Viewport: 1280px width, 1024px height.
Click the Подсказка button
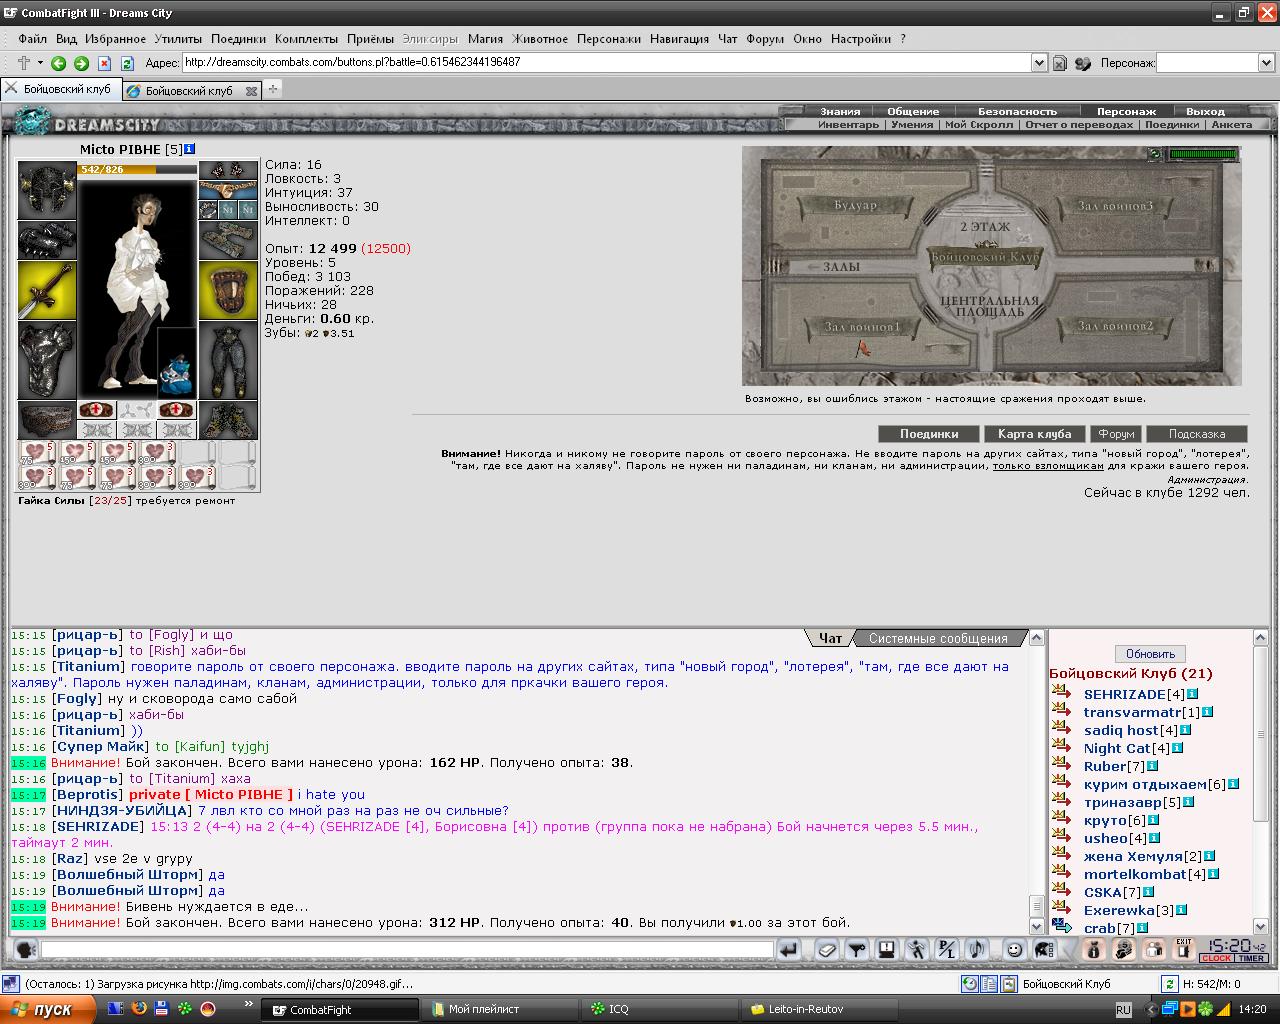click(x=1196, y=434)
